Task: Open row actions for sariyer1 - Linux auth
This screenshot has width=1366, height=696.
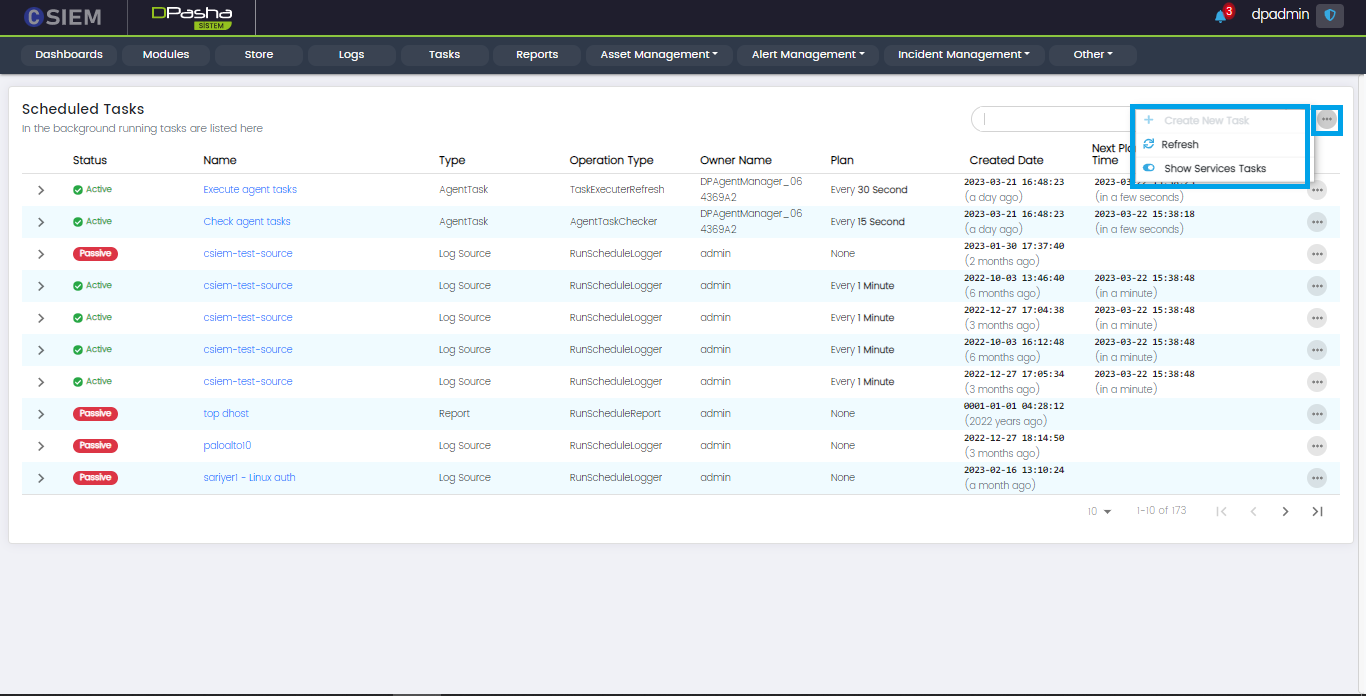Action: pyautogui.click(x=1316, y=478)
